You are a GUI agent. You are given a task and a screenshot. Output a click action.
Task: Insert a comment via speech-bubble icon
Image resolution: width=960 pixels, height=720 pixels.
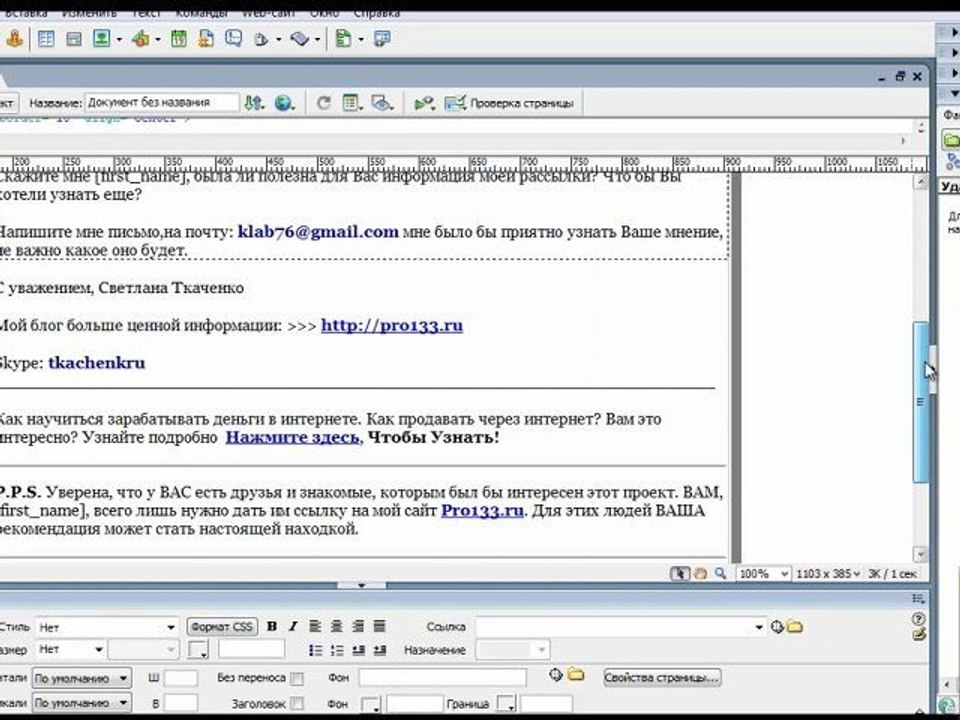[x=233, y=39]
